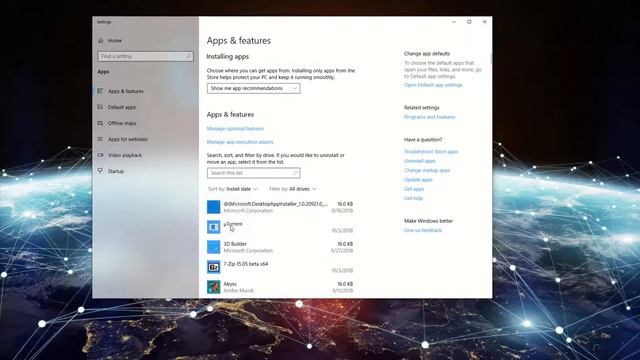The image size is (640, 360).
Task: Click the Microsoft.DesktopAppInstaller app icon
Action: pyautogui.click(x=213, y=207)
